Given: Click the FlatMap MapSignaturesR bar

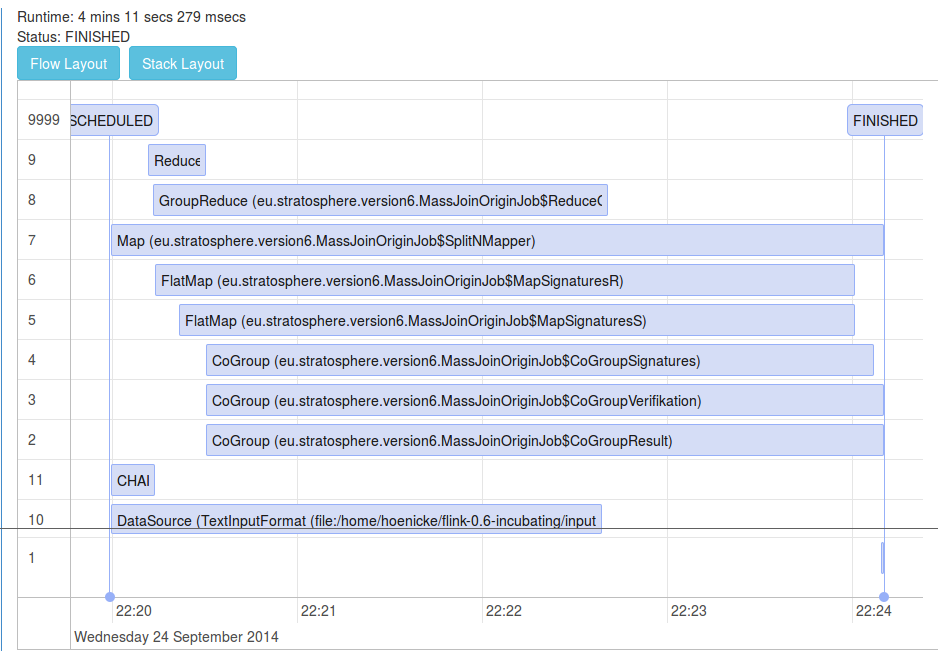Looking at the screenshot, I should 505,281.
